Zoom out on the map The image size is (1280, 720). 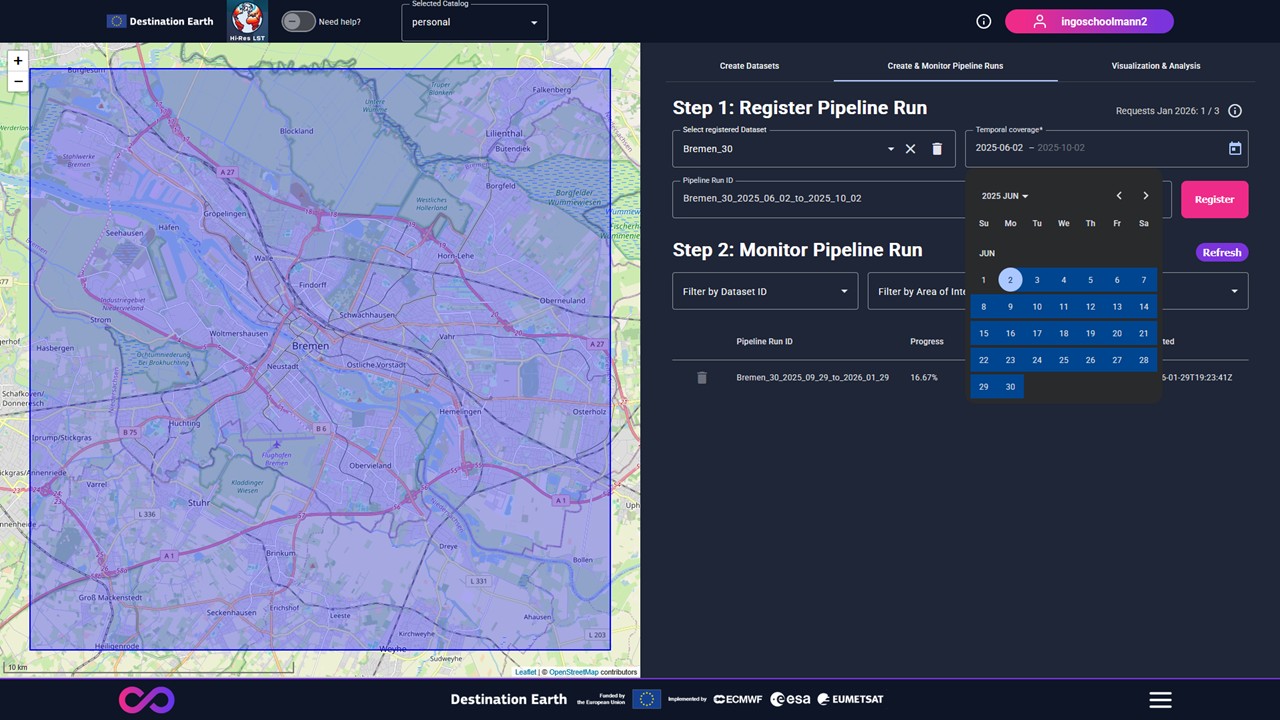coord(17,82)
